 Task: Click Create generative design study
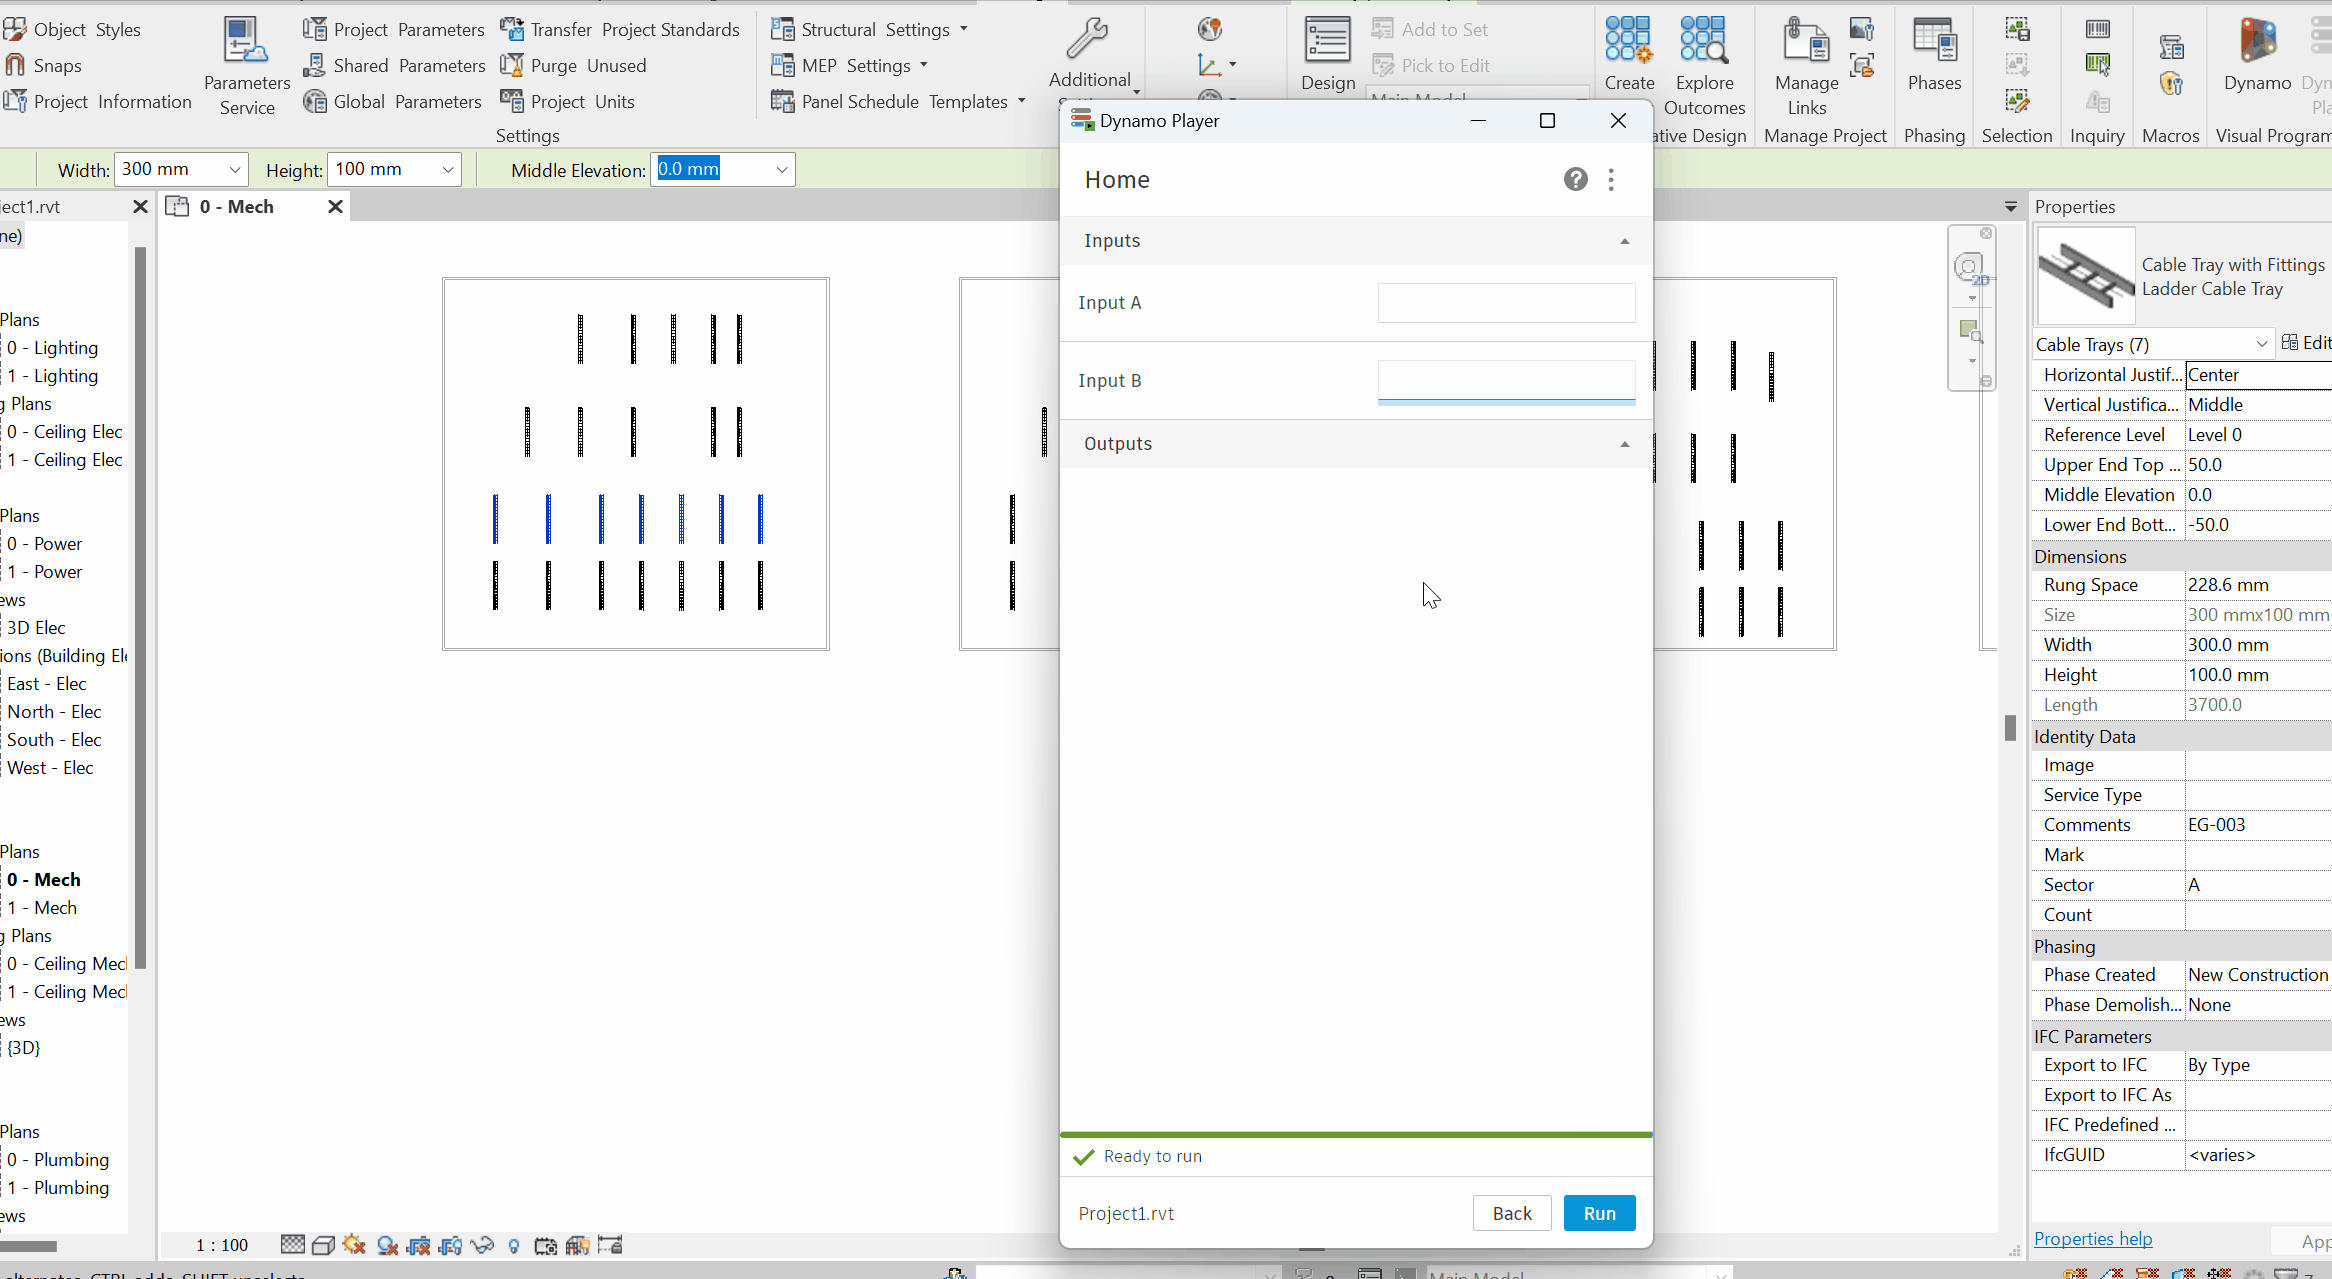(1629, 55)
